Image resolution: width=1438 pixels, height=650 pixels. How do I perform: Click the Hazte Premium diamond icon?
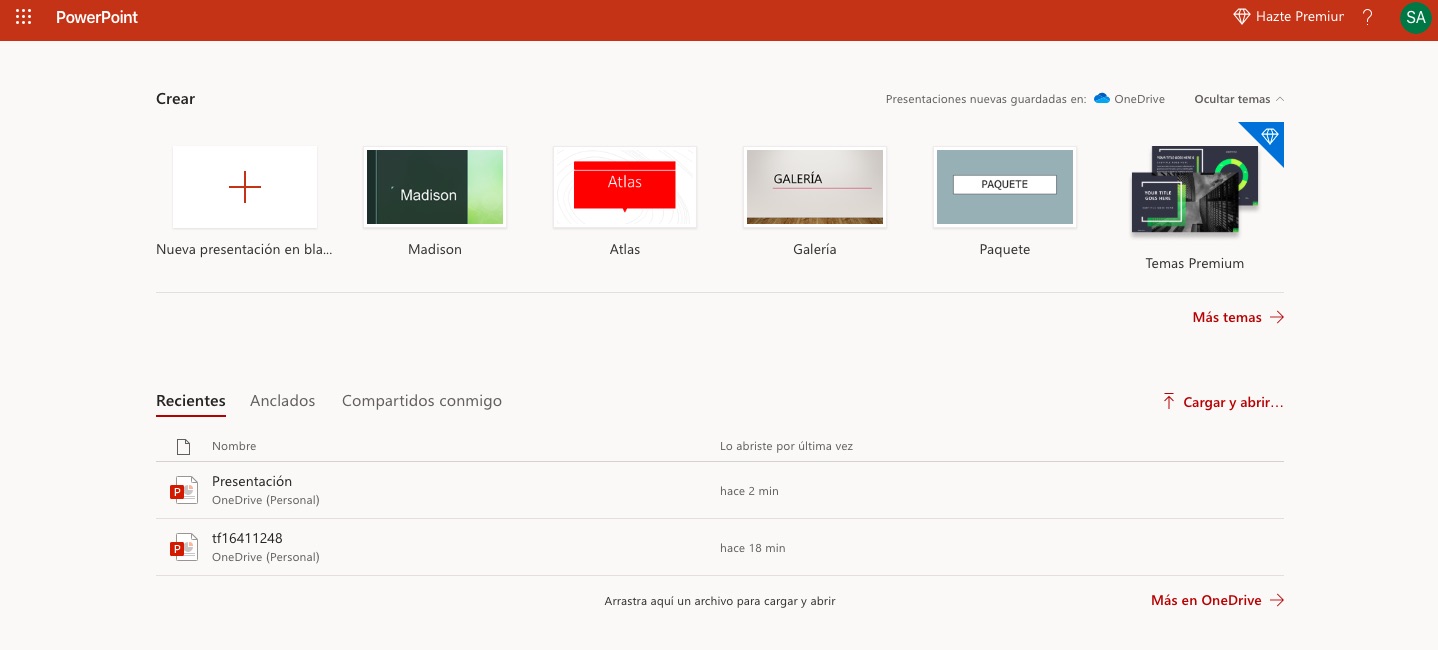[1242, 17]
